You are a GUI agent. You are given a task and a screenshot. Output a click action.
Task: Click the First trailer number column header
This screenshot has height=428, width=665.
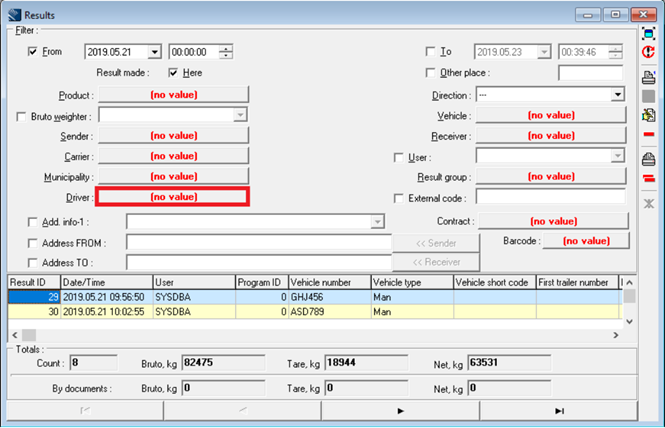577,283
